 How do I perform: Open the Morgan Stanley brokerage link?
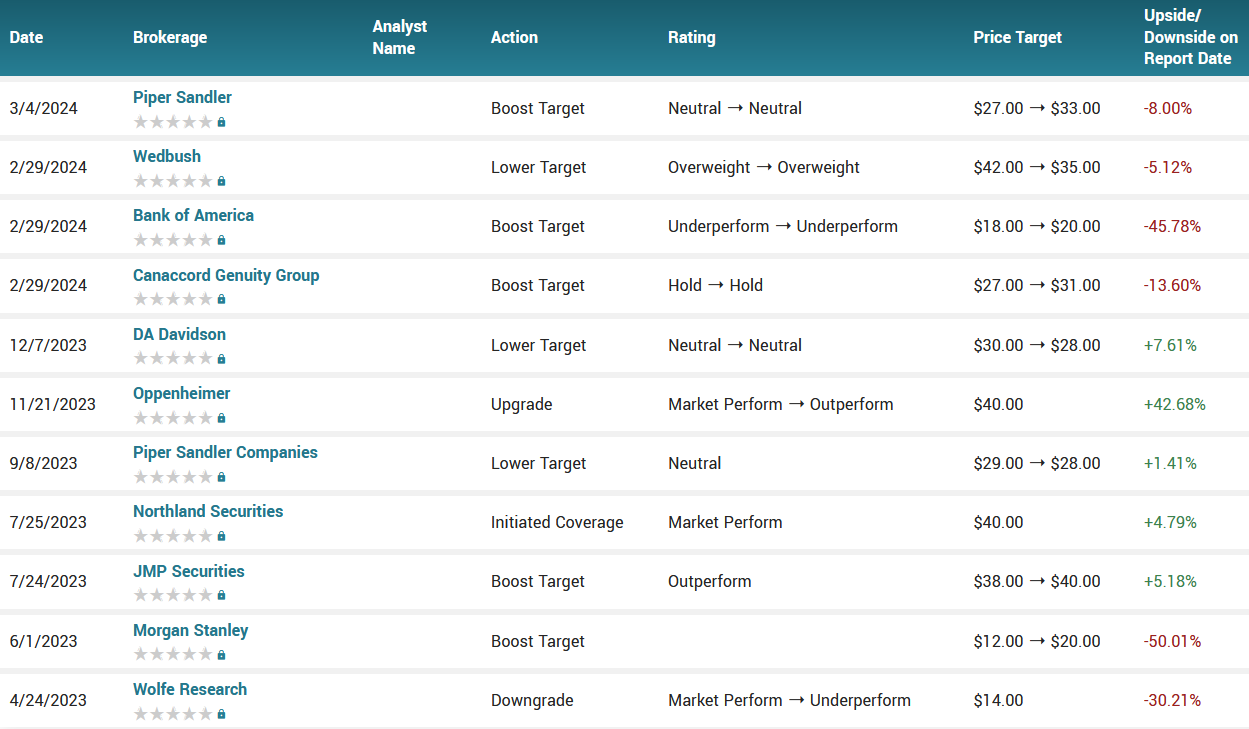(x=191, y=630)
